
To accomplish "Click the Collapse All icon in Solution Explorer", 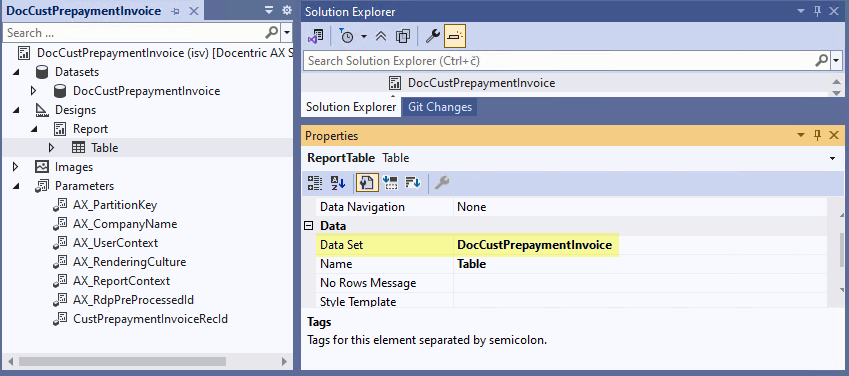I will click(x=381, y=36).
